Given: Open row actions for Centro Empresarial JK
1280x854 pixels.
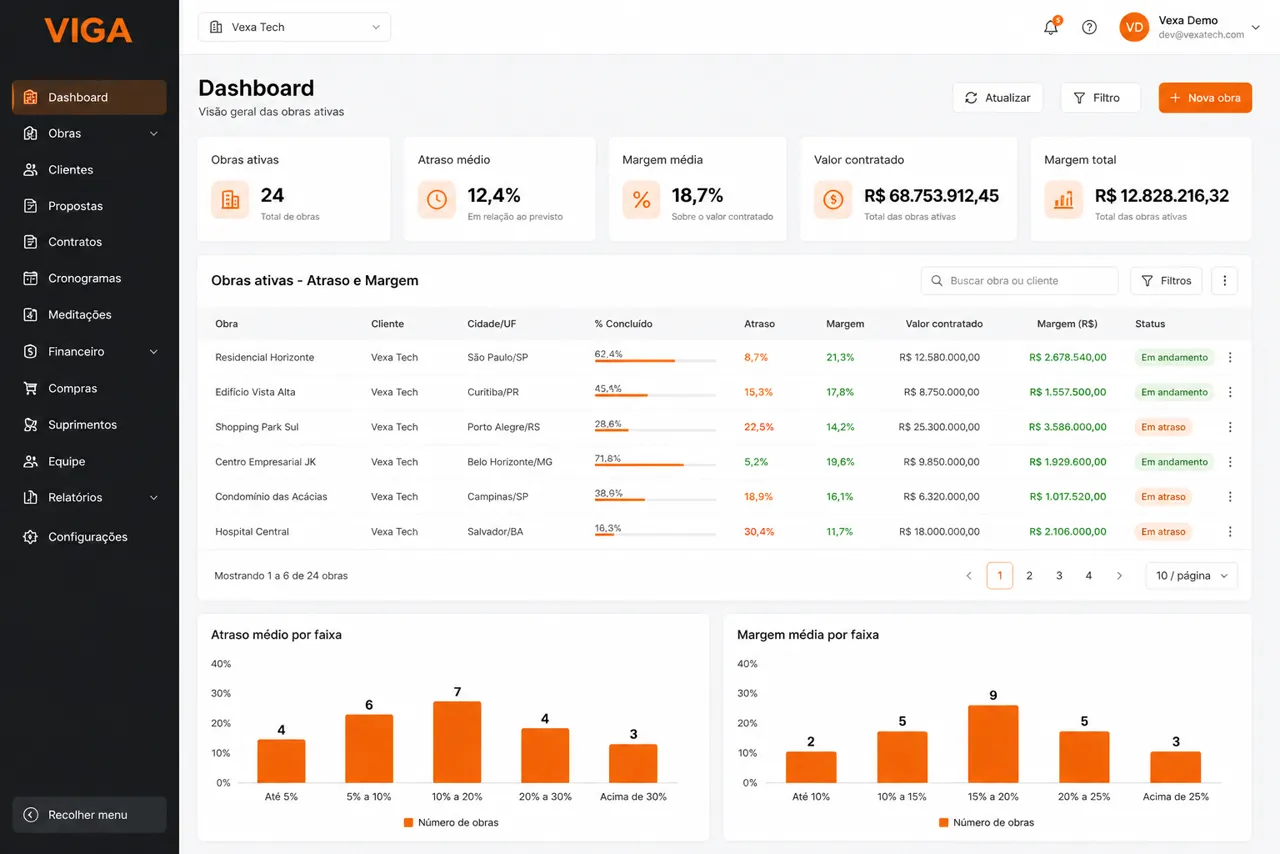Looking at the screenshot, I should [x=1230, y=462].
